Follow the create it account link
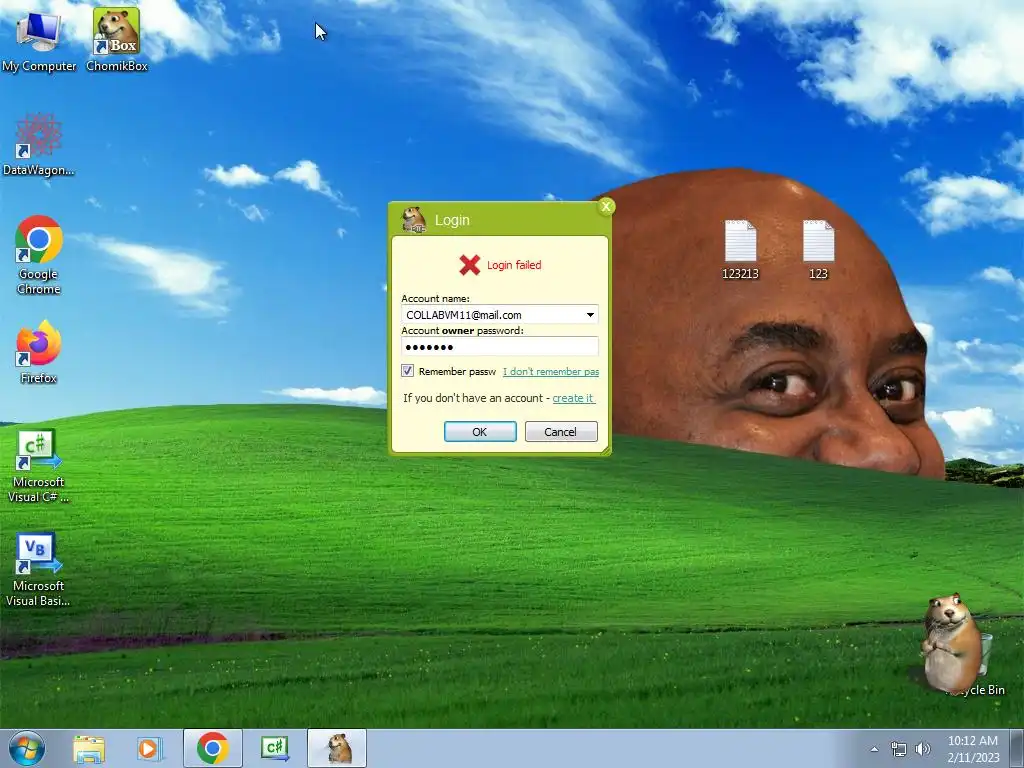This screenshot has width=1024, height=768. click(x=573, y=398)
